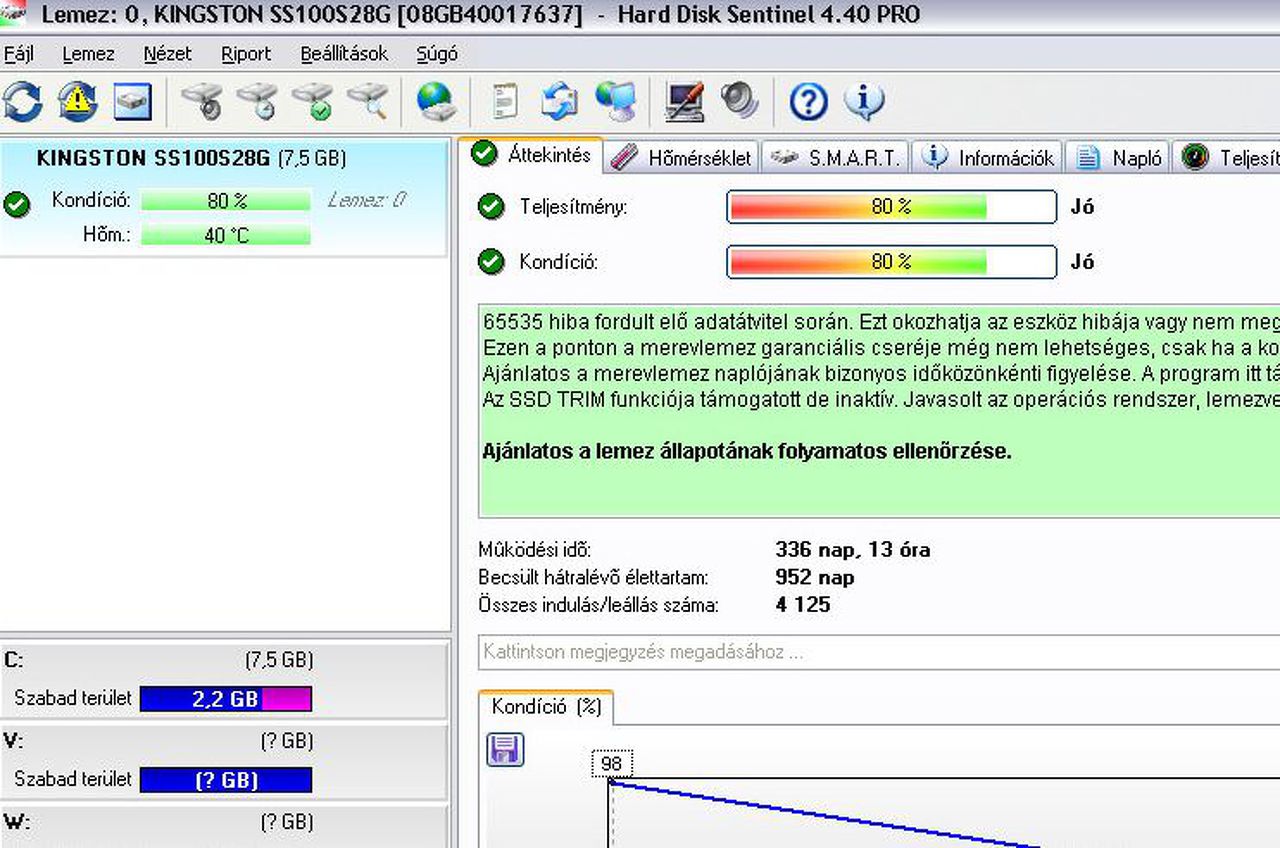Click the hard disk panel toolbar icon
The height and width of the screenshot is (848, 1280).
(132, 102)
